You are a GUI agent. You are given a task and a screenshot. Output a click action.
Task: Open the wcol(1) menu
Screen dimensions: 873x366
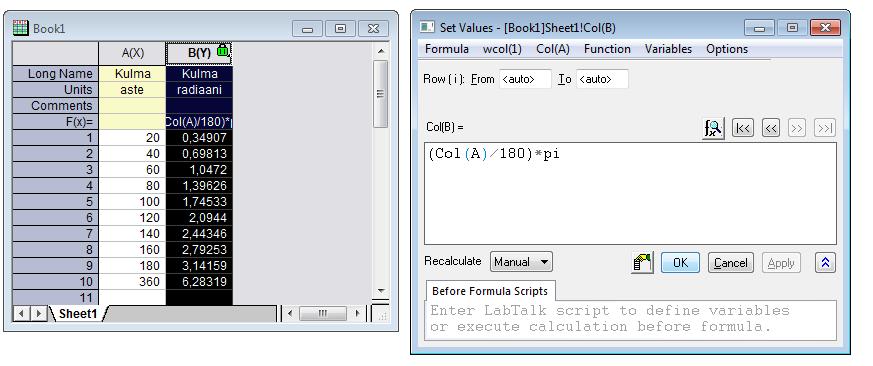tap(502, 49)
